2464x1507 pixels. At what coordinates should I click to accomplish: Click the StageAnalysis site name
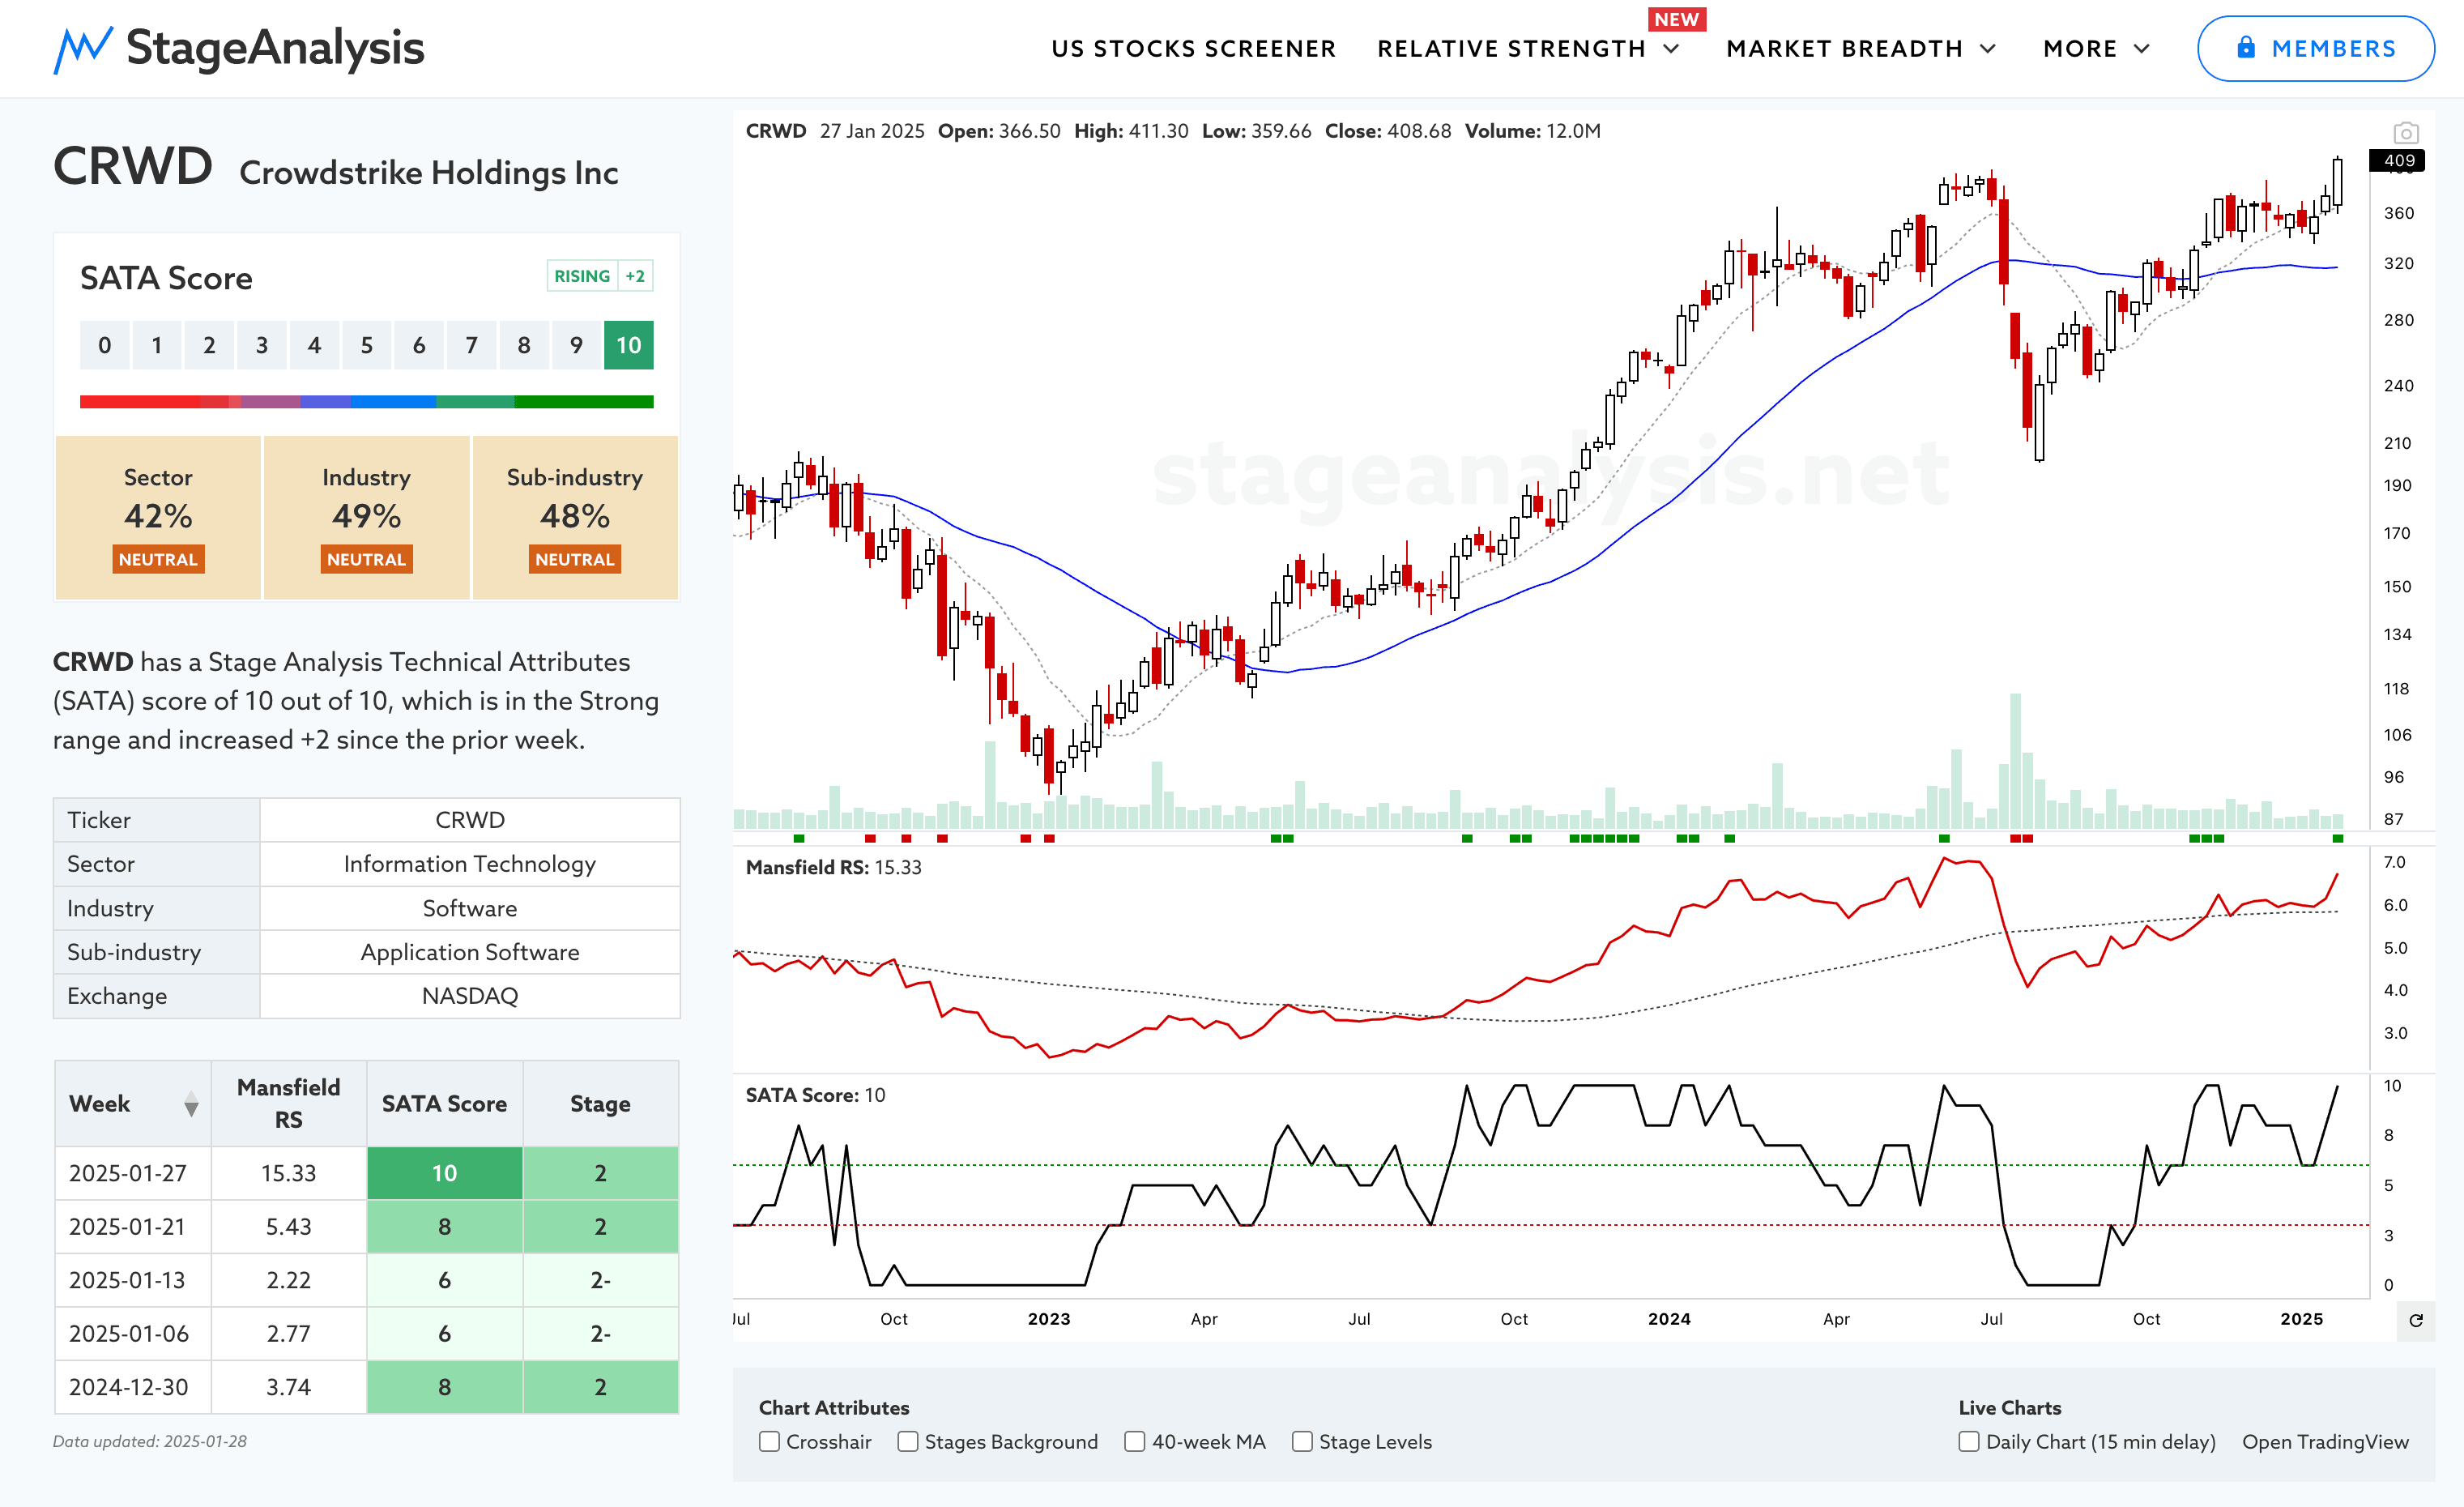click(x=275, y=48)
